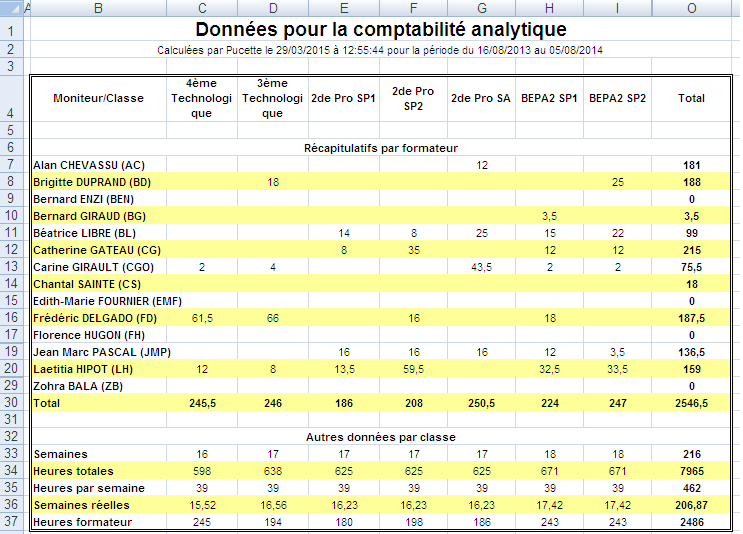Viewport: 743px width, 534px height.
Task: Select the cell 'Brigitte DUPRAND (BD)'
Action: 99,182
